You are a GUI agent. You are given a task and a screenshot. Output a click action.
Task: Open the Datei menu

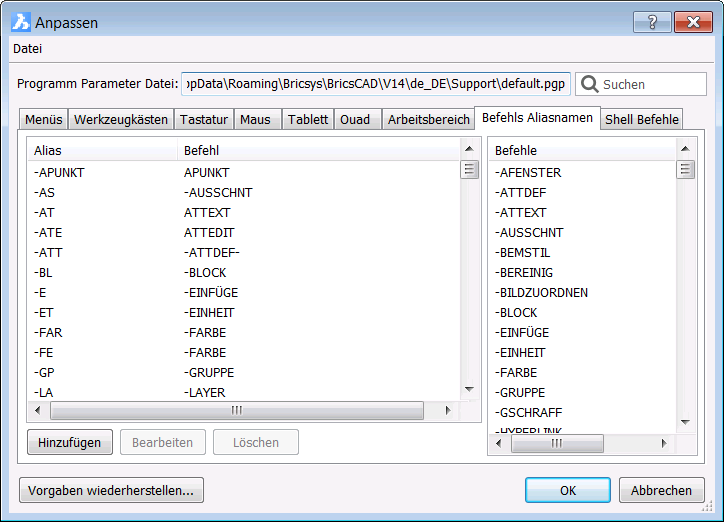(x=28, y=48)
